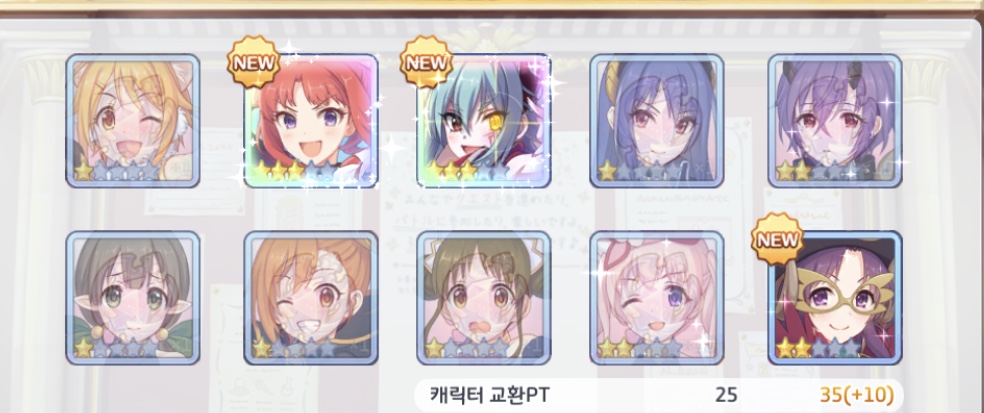Tap the single gold star on blonde character card
The width and height of the screenshot is (984, 413).
click(x=83, y=170)
